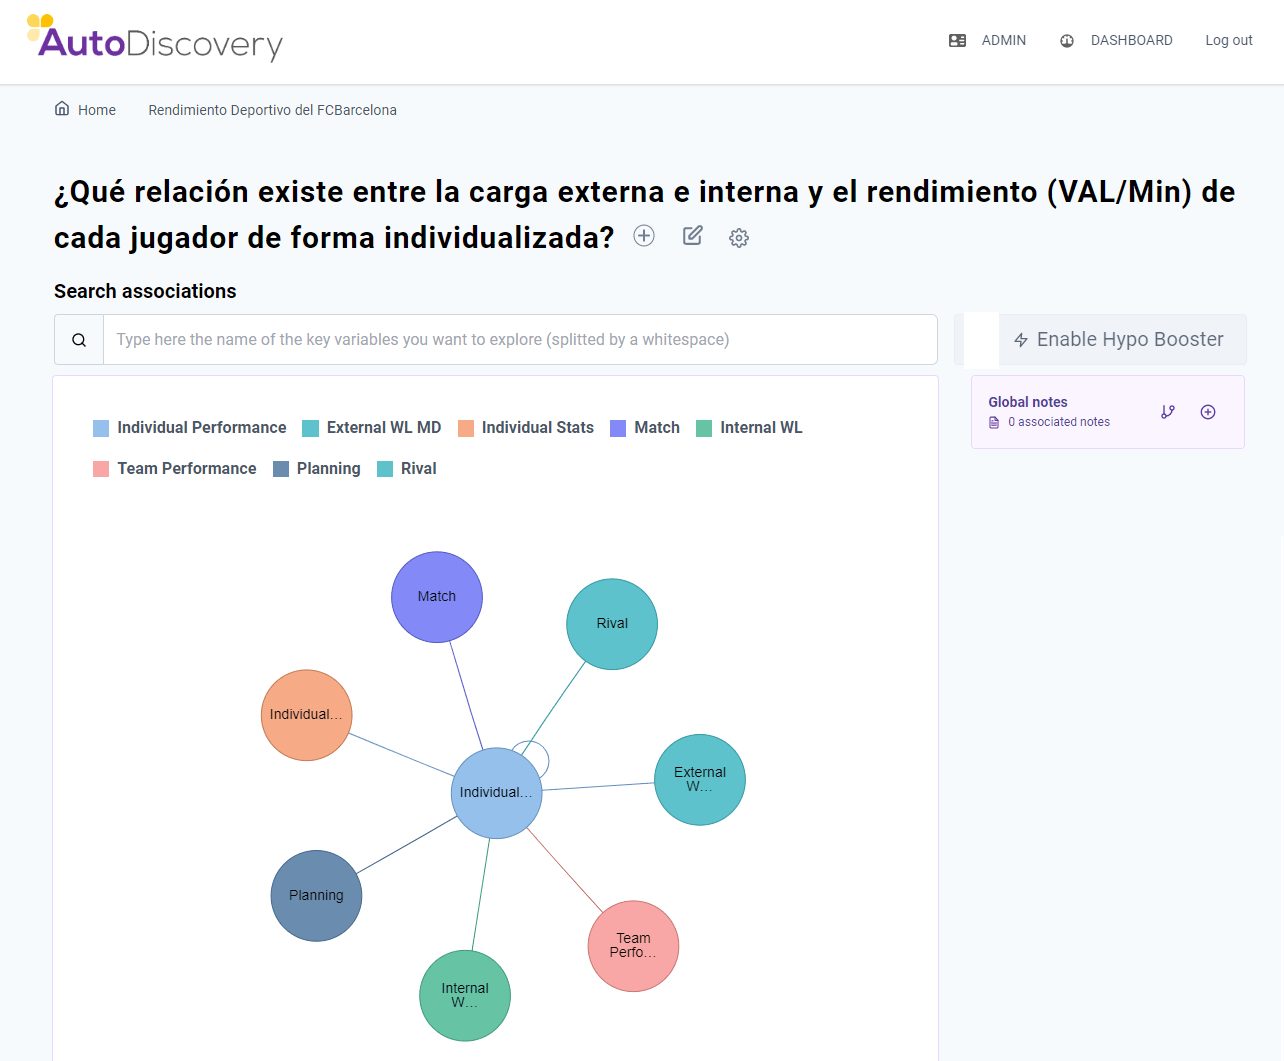This screenshot has width=1284, height=1061.
Task: Select the Planning graph node
Action: 316,896
